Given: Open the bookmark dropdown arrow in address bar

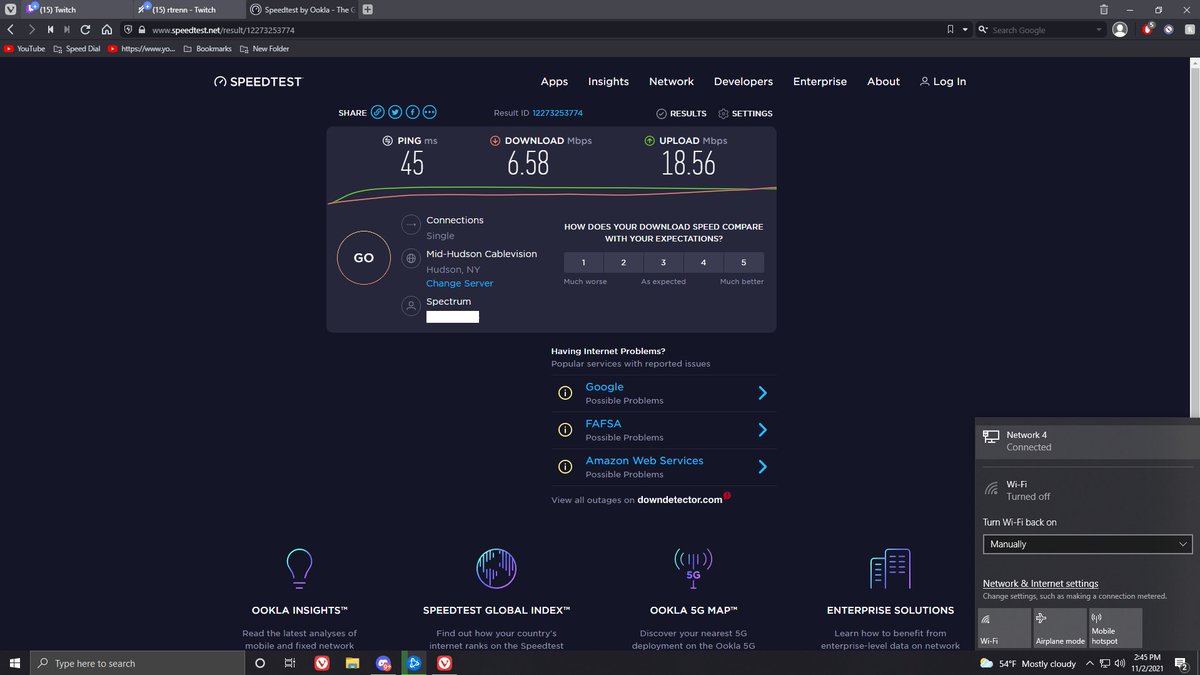Looking at the screenshot, I should point(965,30).
